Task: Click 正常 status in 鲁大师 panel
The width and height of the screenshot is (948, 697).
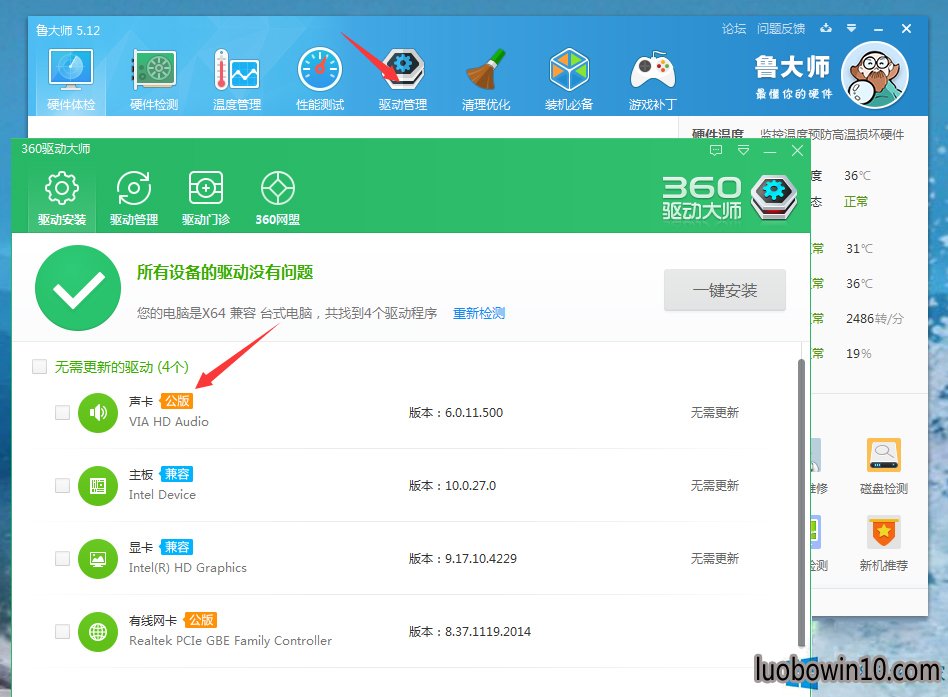Action: click(855, 202)
